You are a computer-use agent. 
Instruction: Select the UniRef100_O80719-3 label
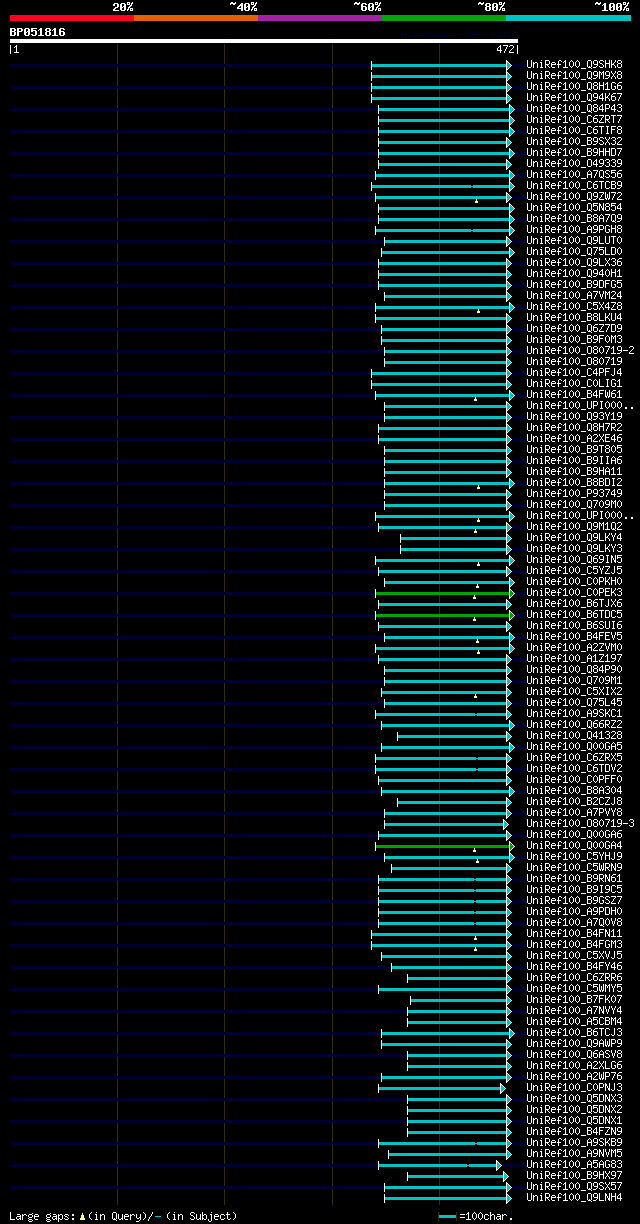click(580, 823)
